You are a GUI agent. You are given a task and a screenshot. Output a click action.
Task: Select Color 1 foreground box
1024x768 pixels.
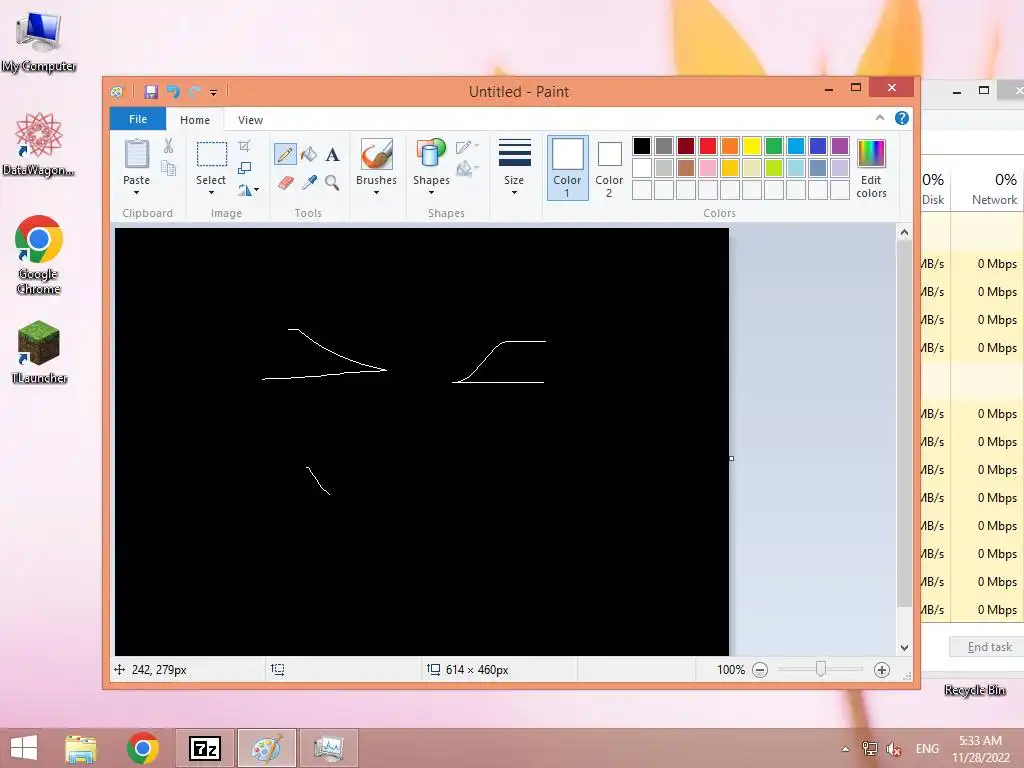coord(568,167)
